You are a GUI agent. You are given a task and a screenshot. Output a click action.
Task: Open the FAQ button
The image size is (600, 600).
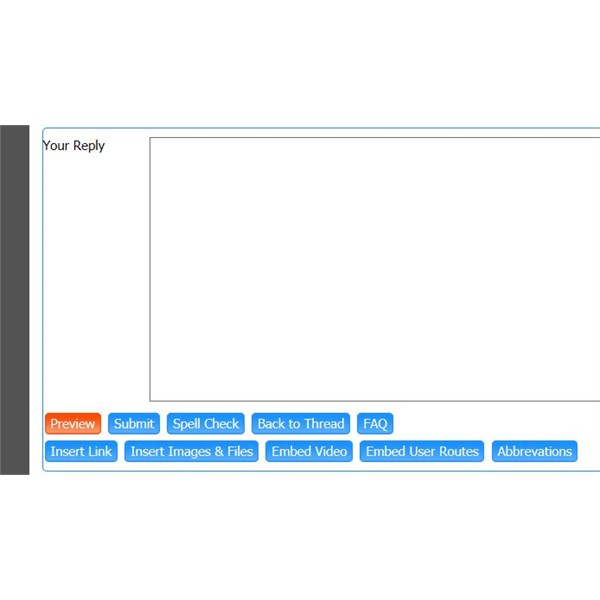click(375, 424)
